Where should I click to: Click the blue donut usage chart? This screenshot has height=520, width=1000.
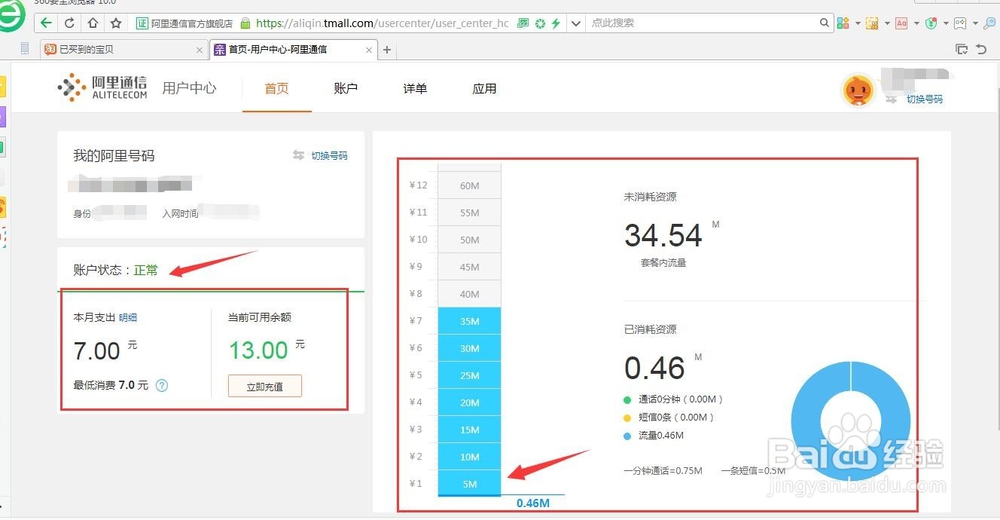pos(850,421)
